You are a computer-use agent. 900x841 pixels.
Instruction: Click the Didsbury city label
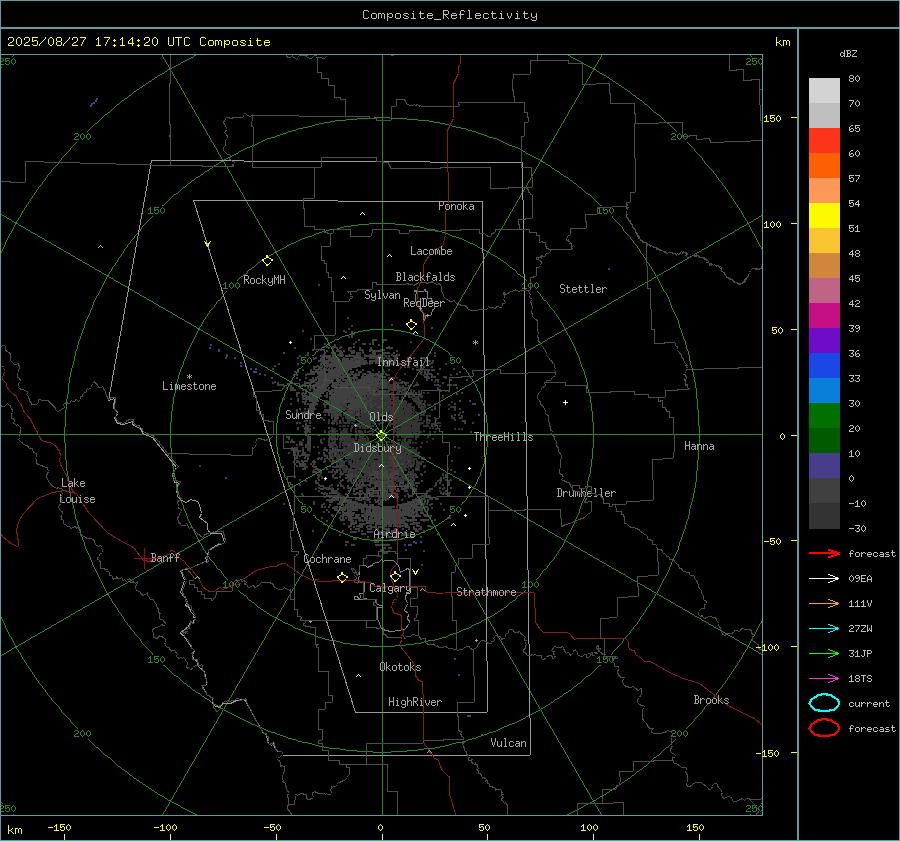pos(377,448)
